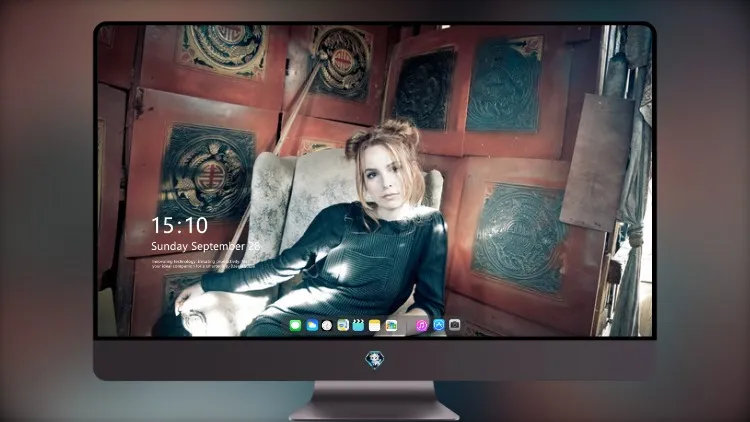Screen dimensions: 750x422
Task: Open the yellow Notes app
Action: pos(375,325)
